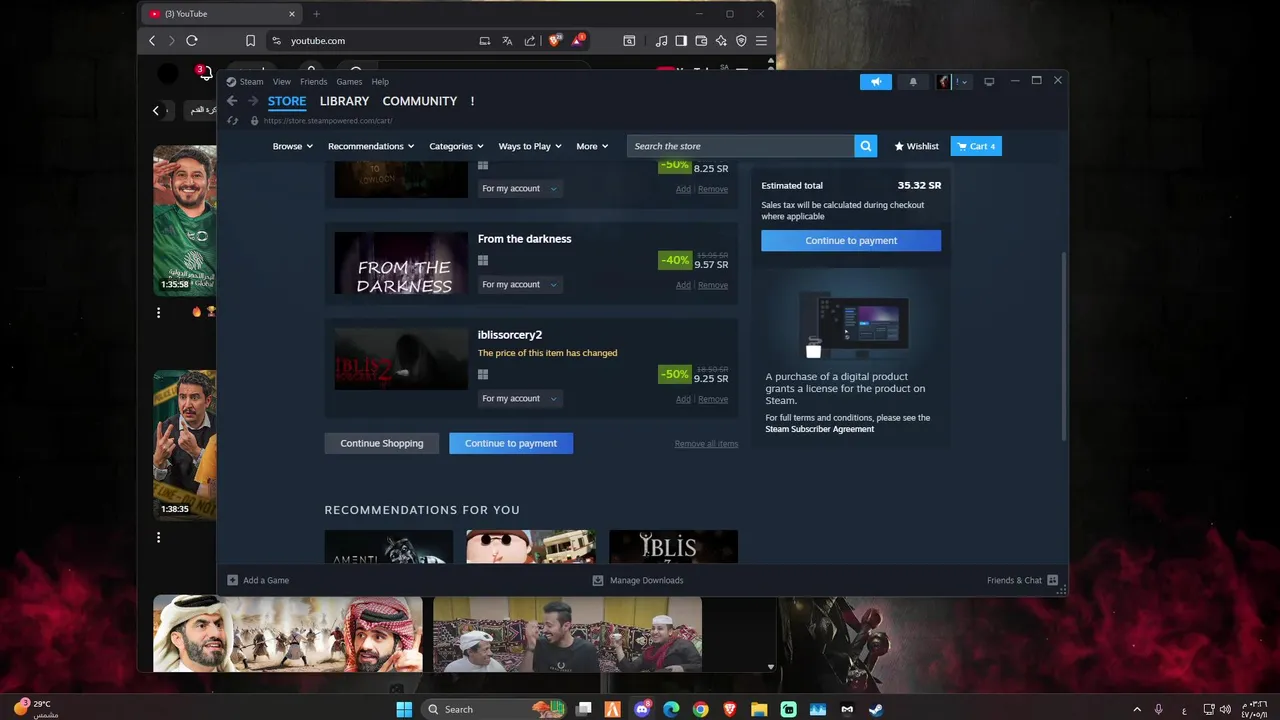The width and height of the screenshot is (1280, 720).
Task: Open the Friends menu in Steam
Action: coord(313,82)
